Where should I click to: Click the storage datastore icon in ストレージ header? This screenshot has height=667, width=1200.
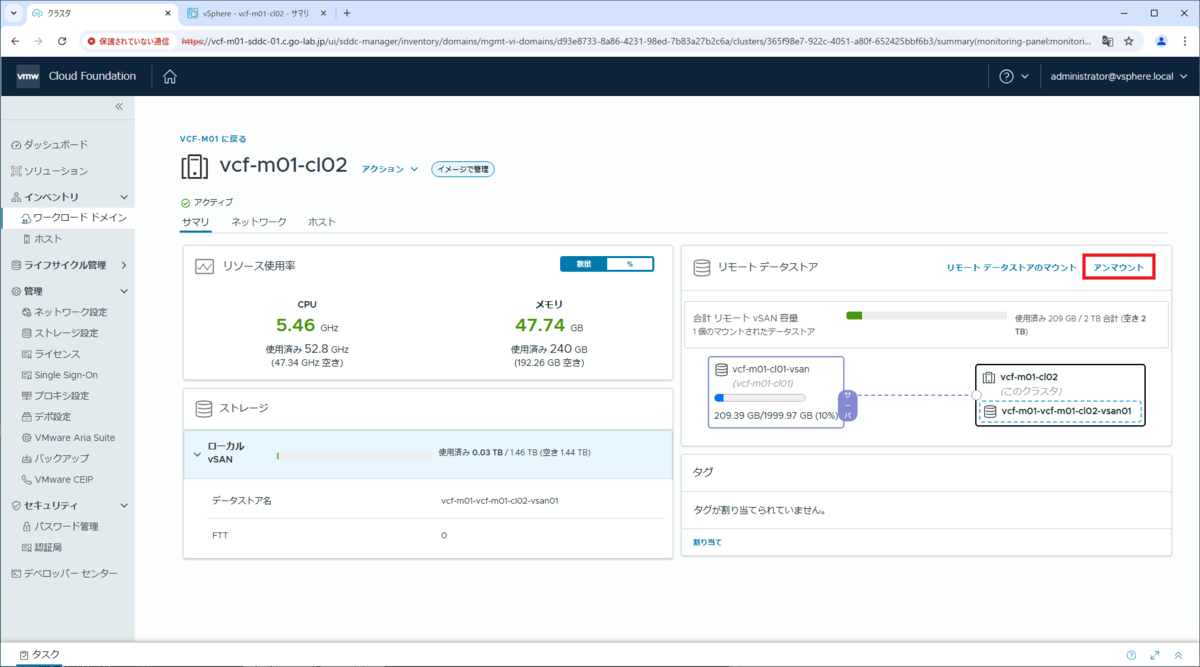point(204,408)
